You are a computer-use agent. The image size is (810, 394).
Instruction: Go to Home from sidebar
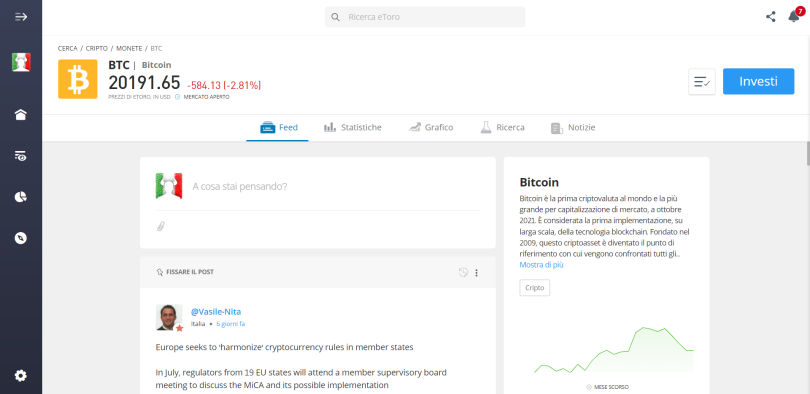(x=21, y=115)
